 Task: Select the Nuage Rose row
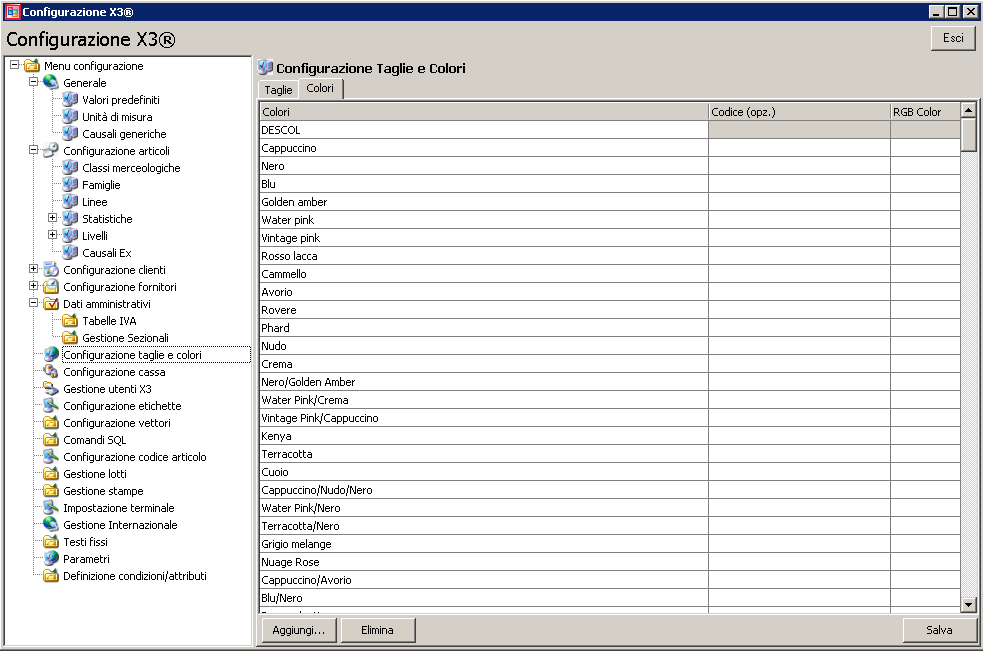tap(484, 562)
